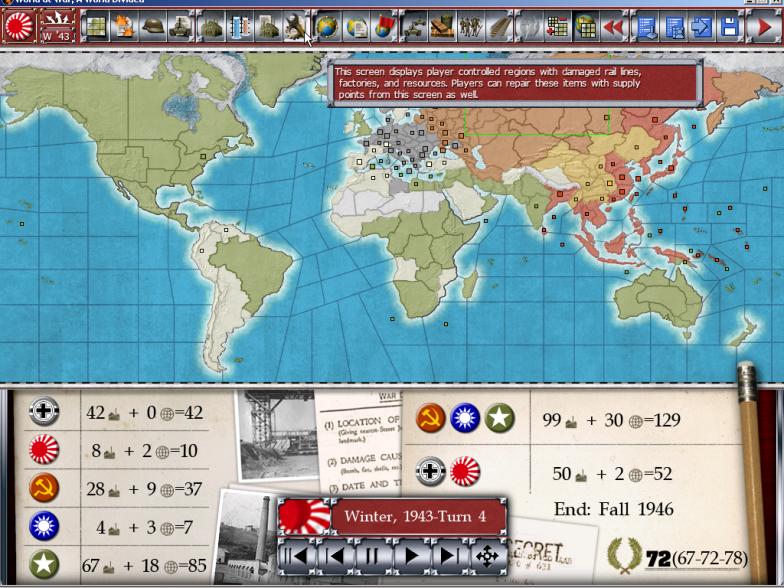Viewport: 784px width, 588px height.
Task: Select the army helmet icon
Action: pyautogui.click(x=152, y=26)
